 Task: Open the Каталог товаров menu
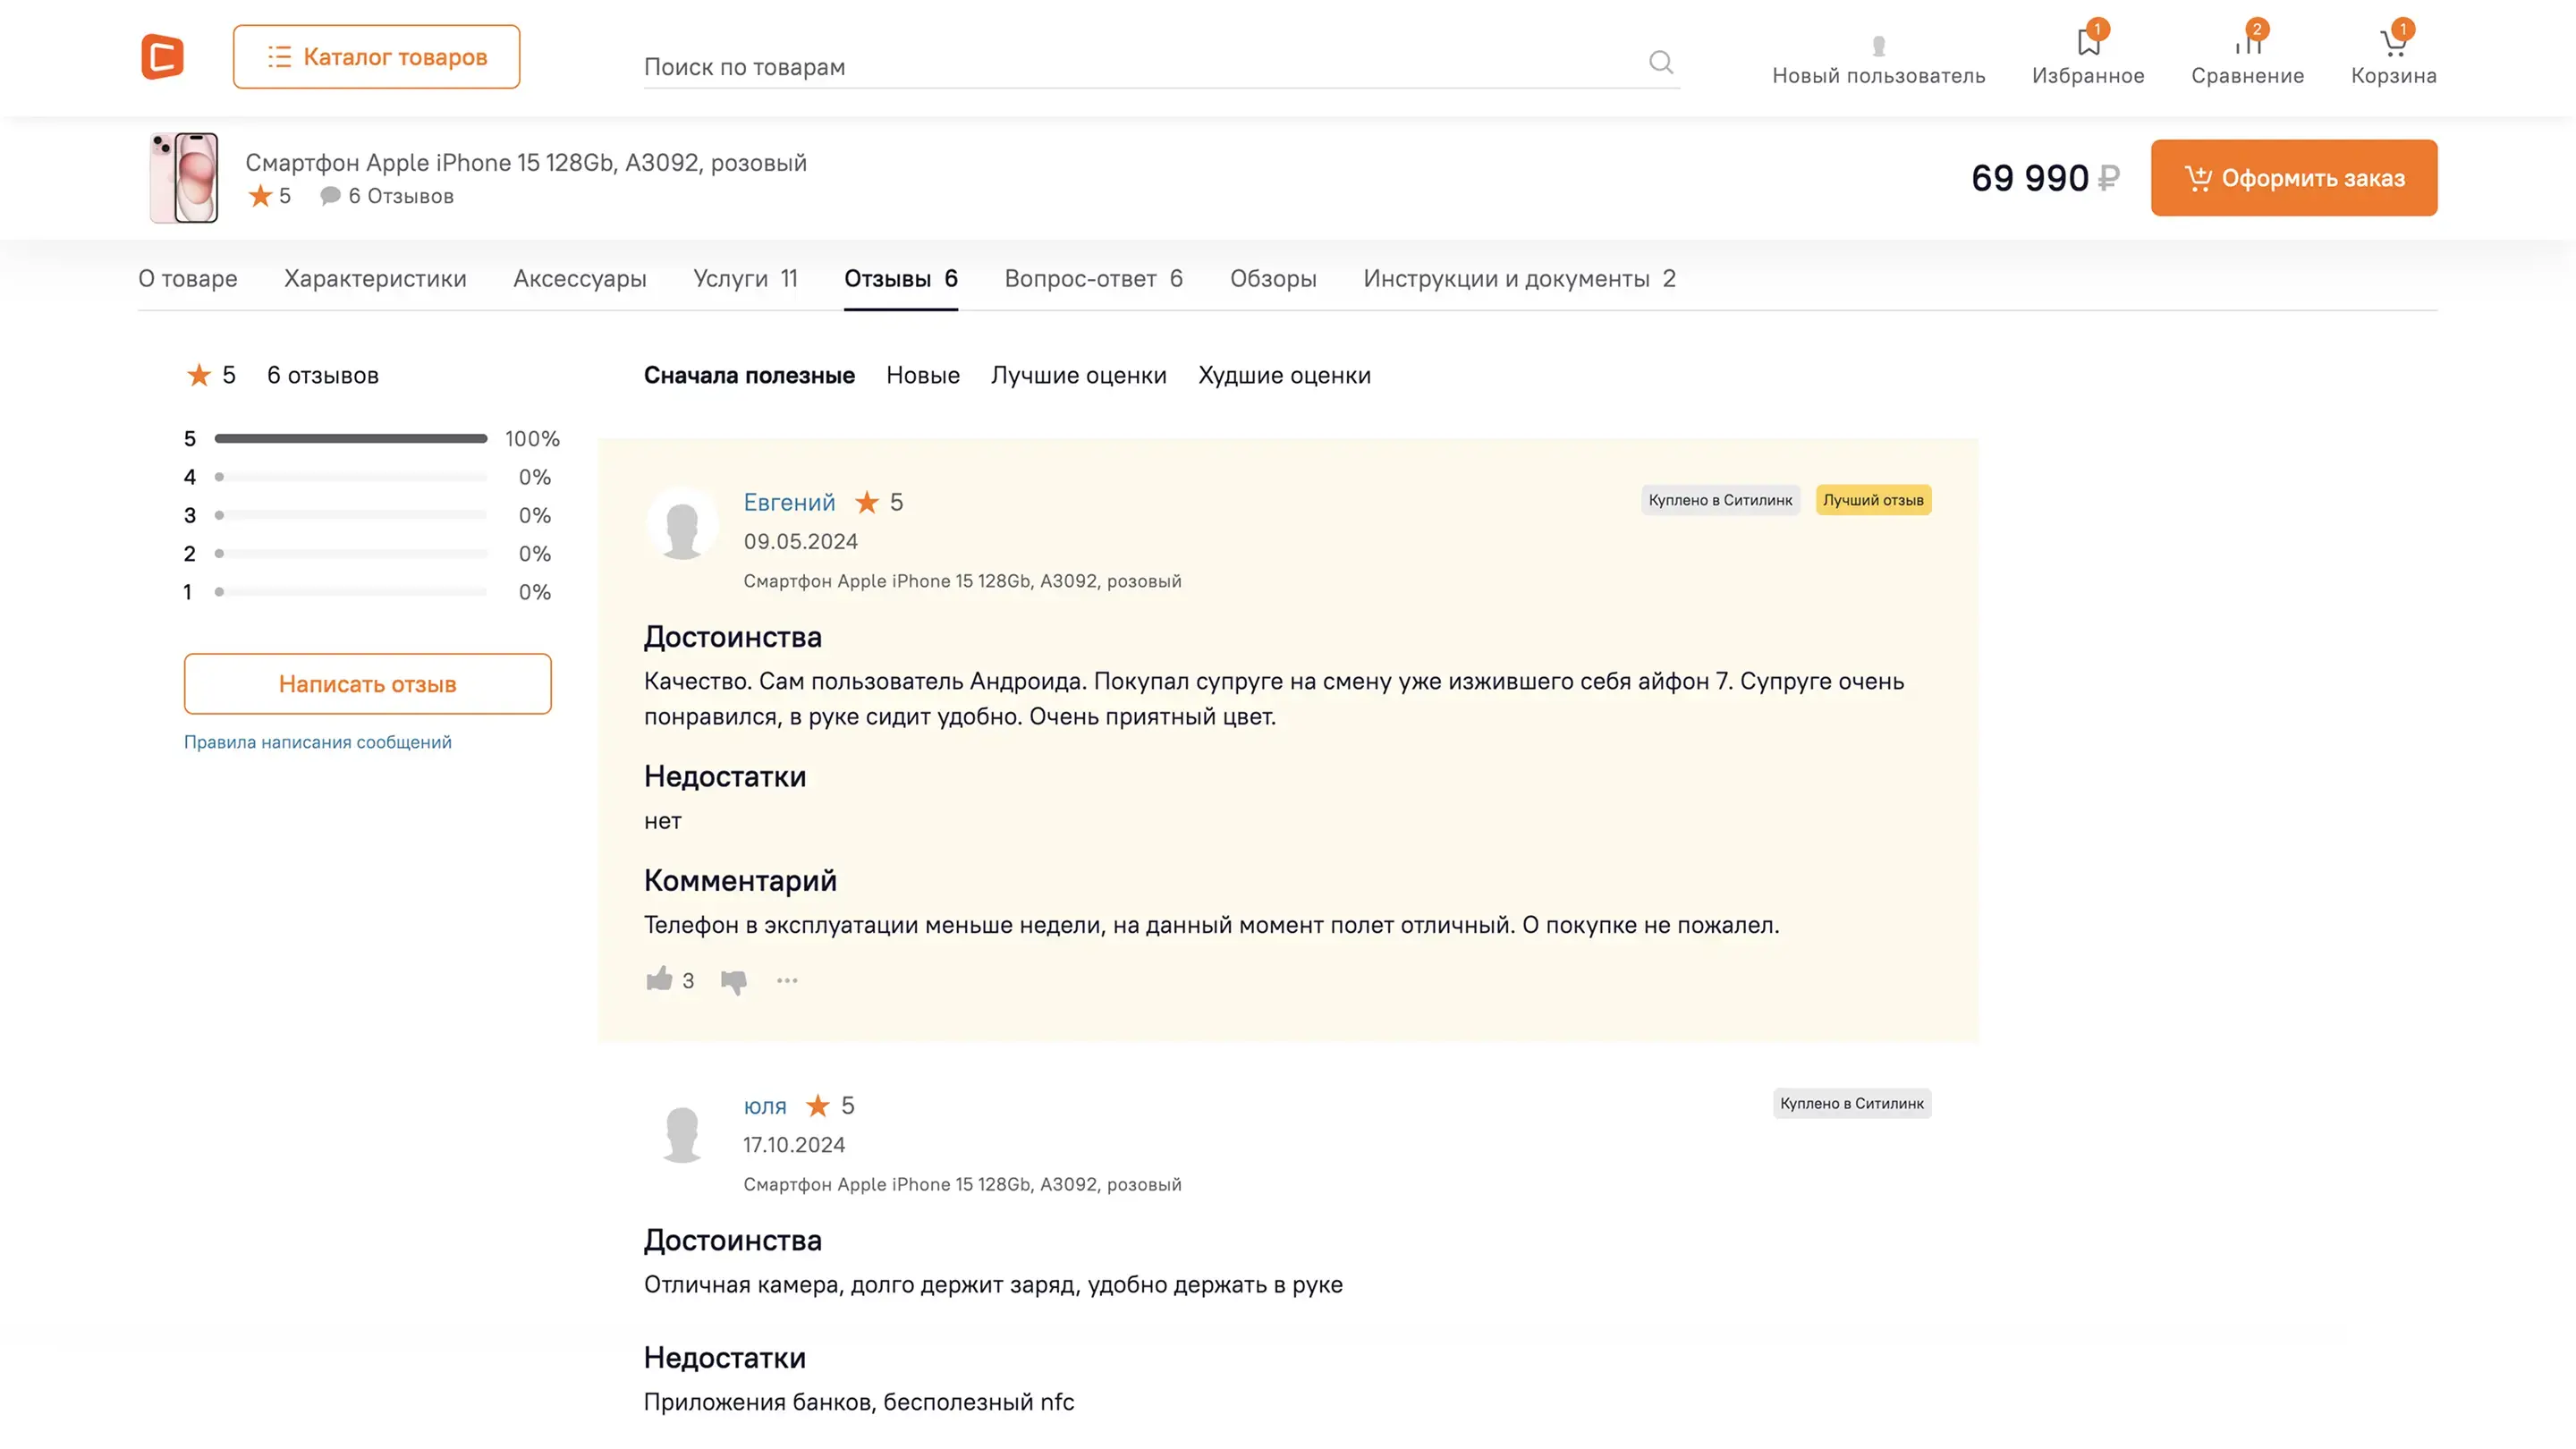[x=376, y=57]
